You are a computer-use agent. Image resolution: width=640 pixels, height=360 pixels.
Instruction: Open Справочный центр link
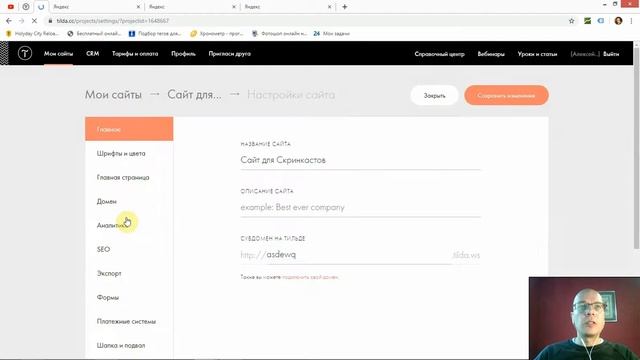pos(439,54)
